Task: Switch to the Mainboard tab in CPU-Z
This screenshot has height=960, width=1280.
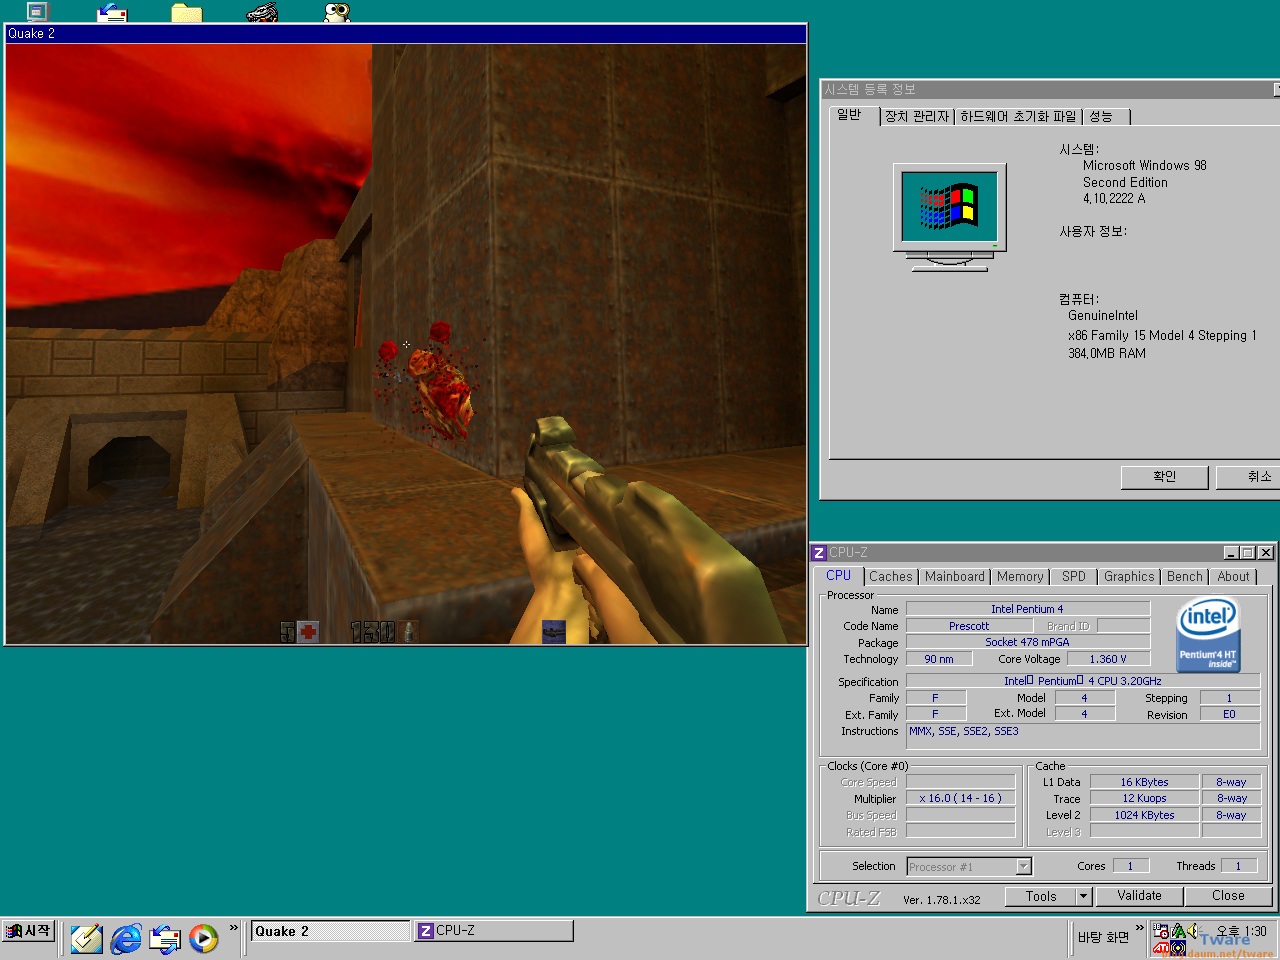Action: click(x=954, y=577)
